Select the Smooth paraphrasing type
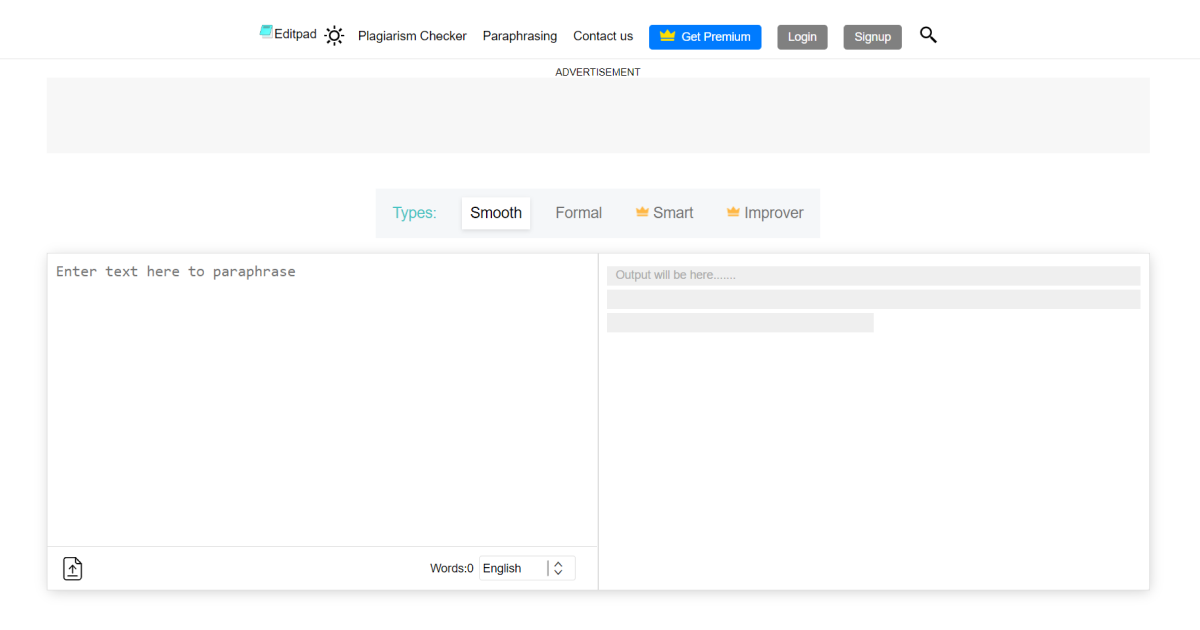This screenshot has width=1200, height=630. coord(496,213)
